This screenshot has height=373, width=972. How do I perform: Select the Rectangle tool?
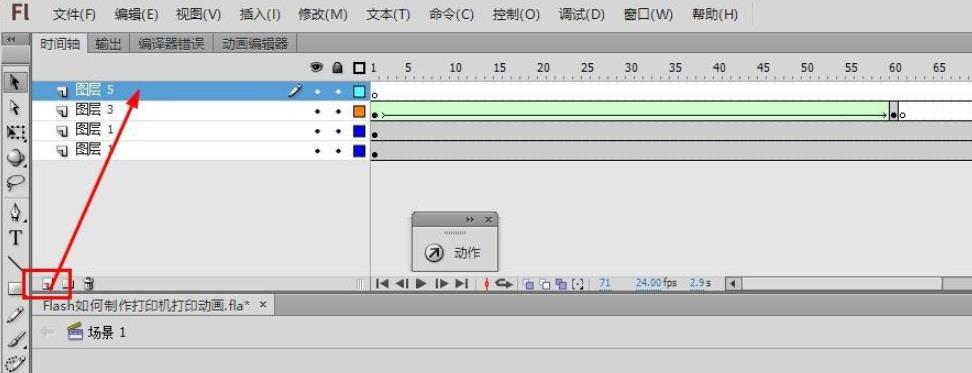pos(15,288)
